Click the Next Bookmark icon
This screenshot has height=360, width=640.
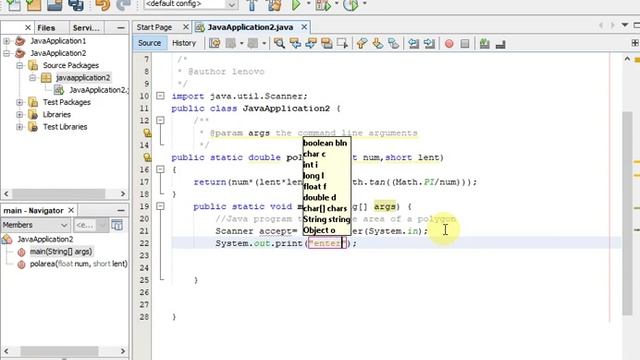tap(378, 43)
